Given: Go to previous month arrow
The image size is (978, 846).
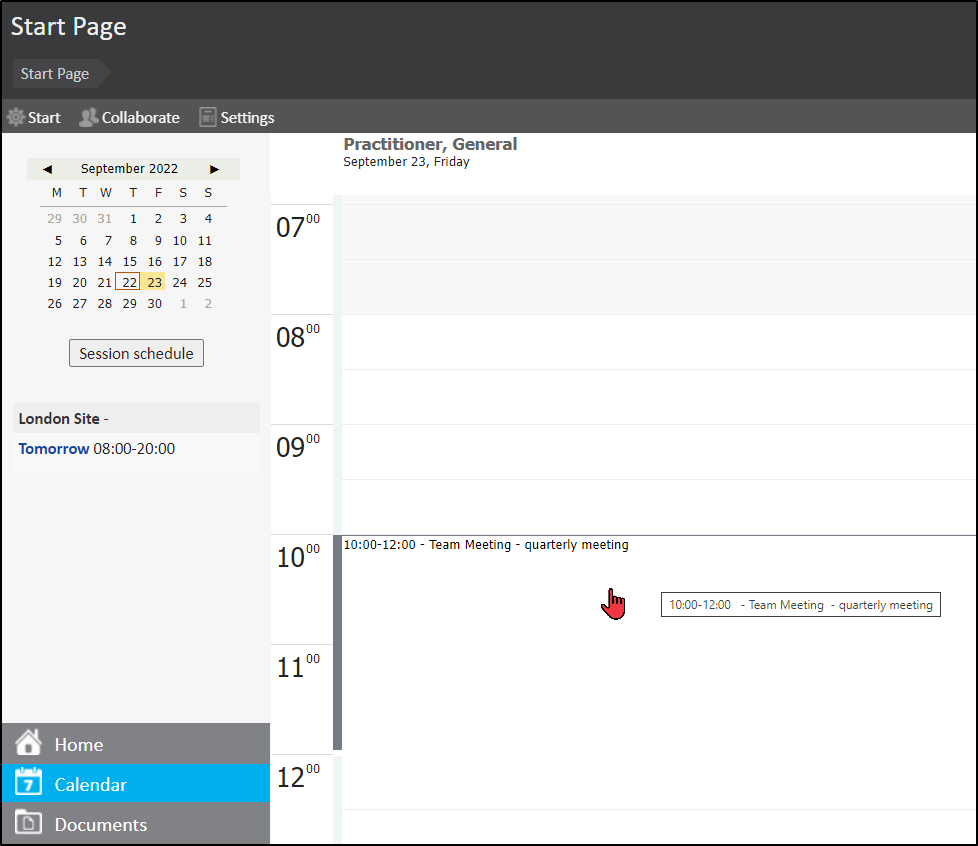Looking at the screenshot, I should (x=47, y=169).
